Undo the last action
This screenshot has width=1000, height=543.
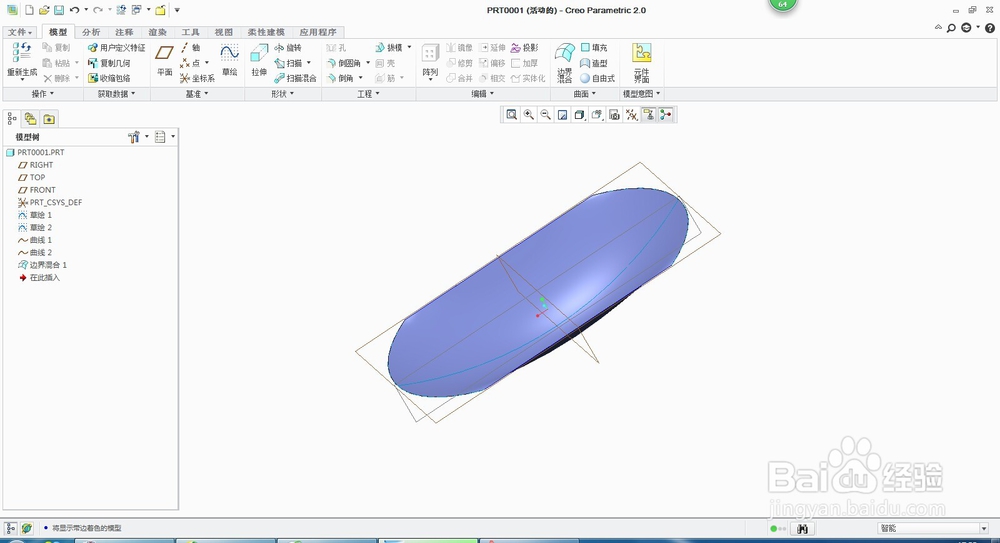(x=75, y=10)
